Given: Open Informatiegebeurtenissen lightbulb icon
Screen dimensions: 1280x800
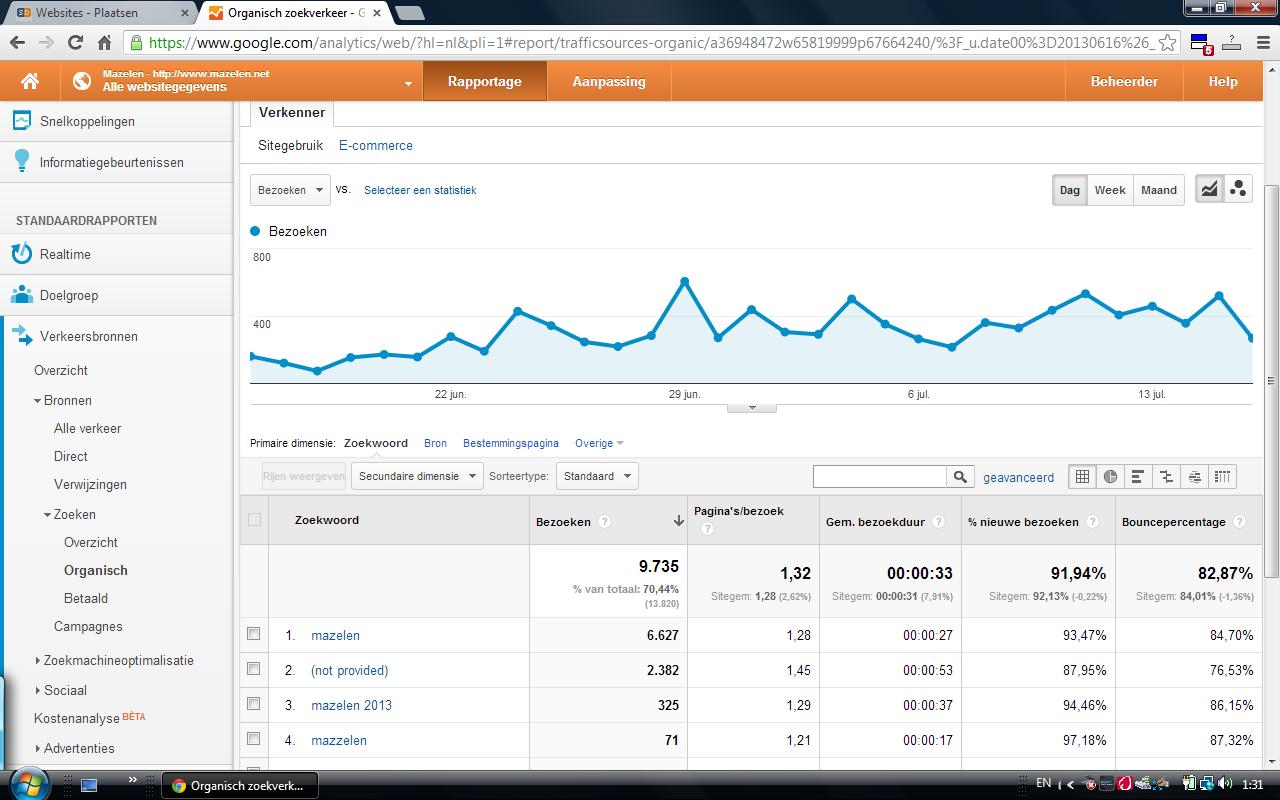Looking at the screenshot, I should tap(21, 161).
